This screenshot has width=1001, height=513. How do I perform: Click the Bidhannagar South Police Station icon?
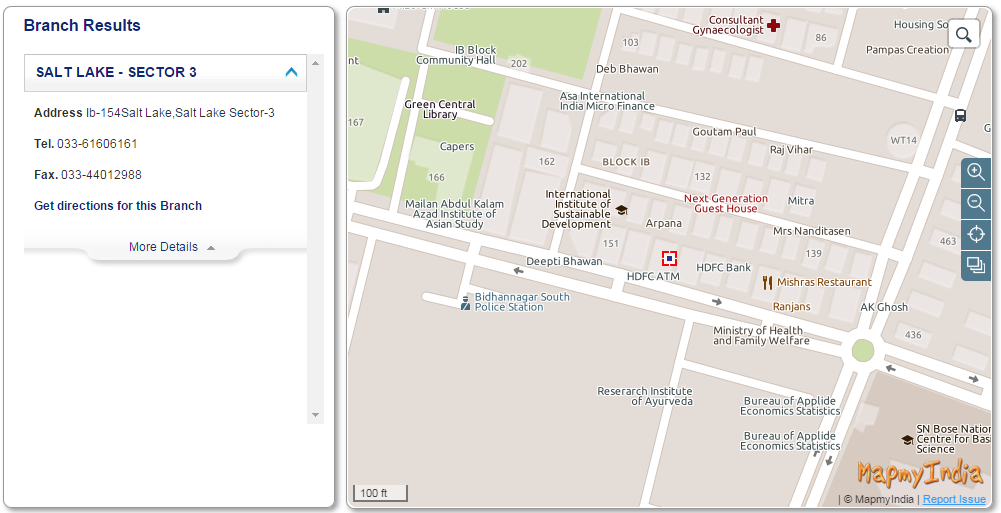pos(466,302)
